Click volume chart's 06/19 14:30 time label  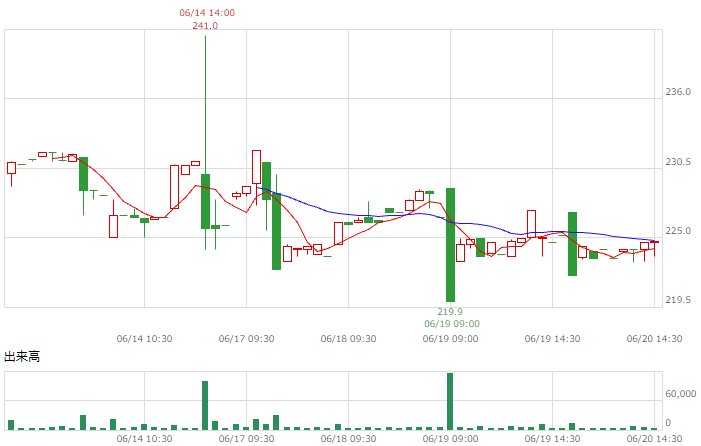coord(552,438)
